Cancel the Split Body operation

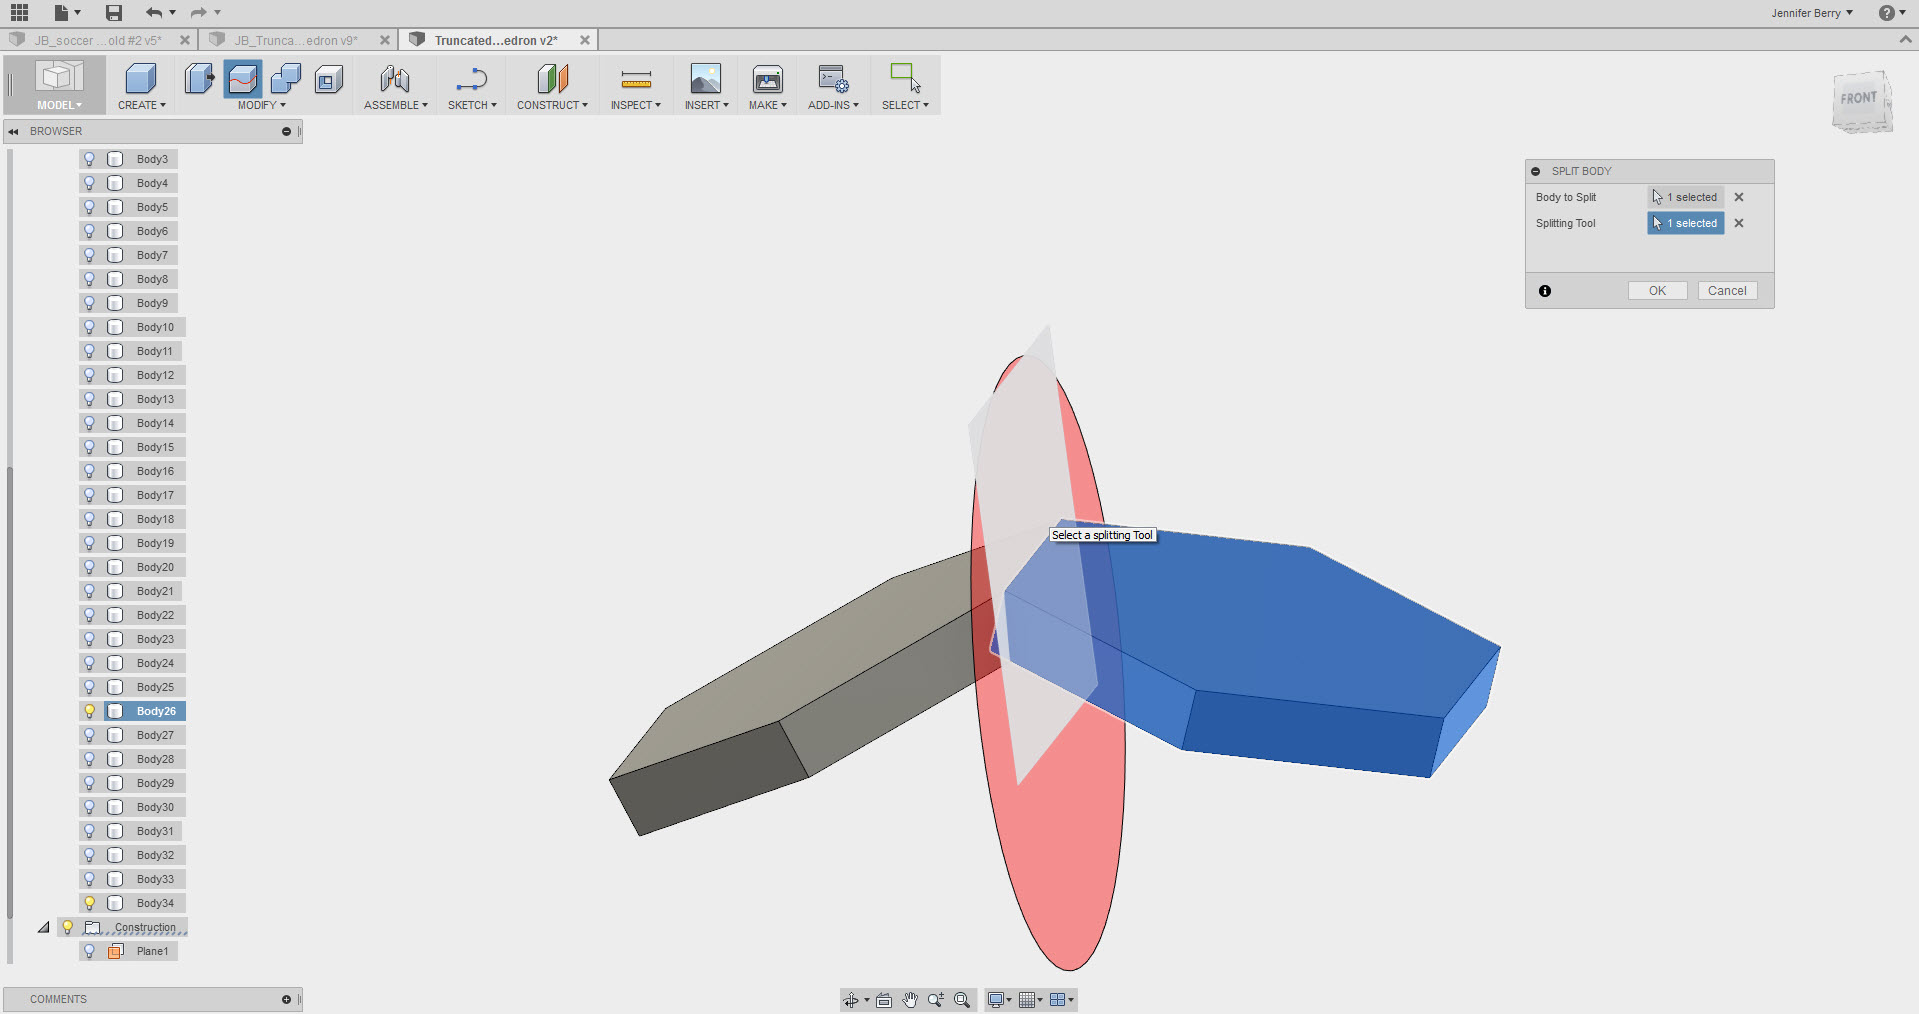(1727, 290)
